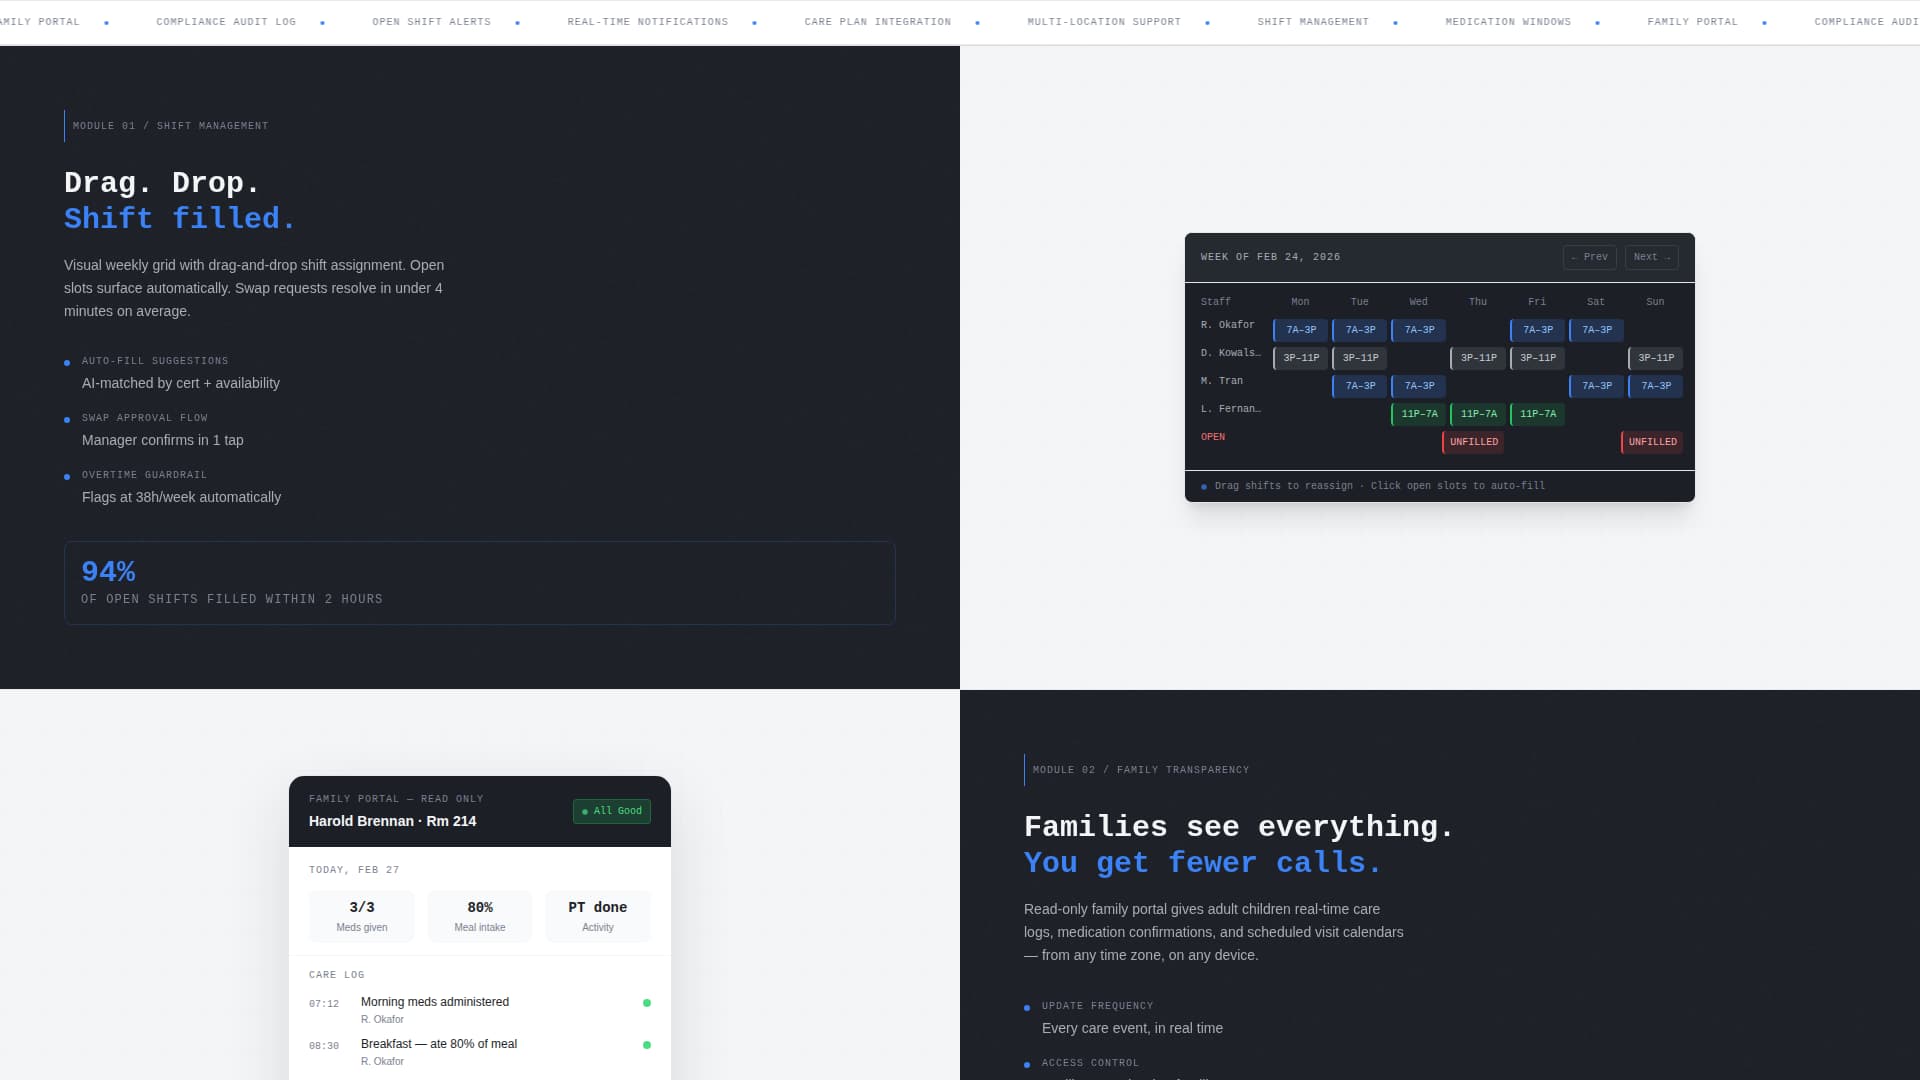Click the Harold Brennan · Rm 214 heading

click(x=392, y=821)
